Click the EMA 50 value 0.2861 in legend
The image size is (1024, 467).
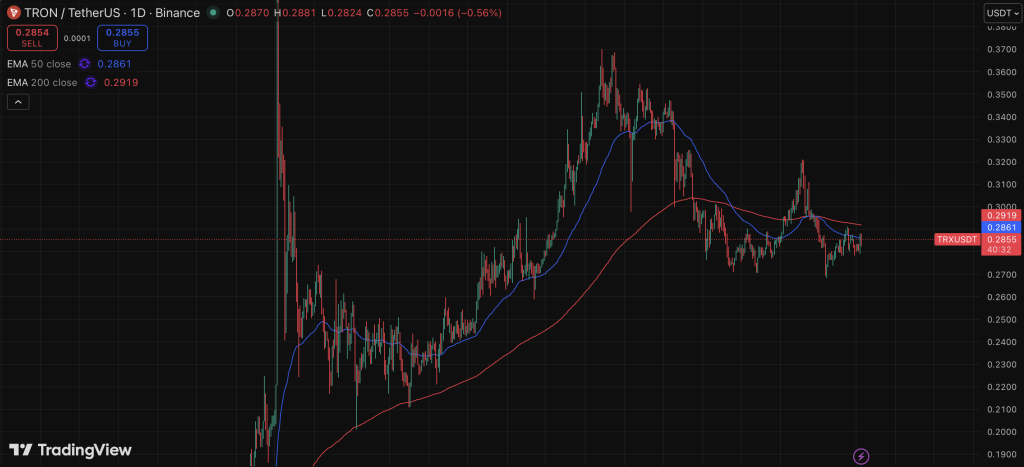coord(114,64)
